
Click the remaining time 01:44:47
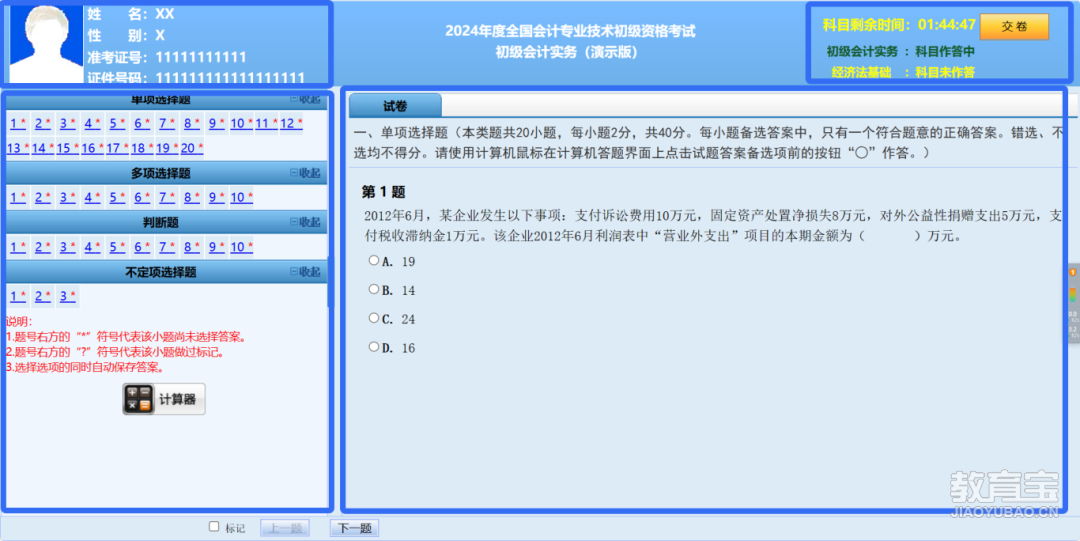(947, 25)
